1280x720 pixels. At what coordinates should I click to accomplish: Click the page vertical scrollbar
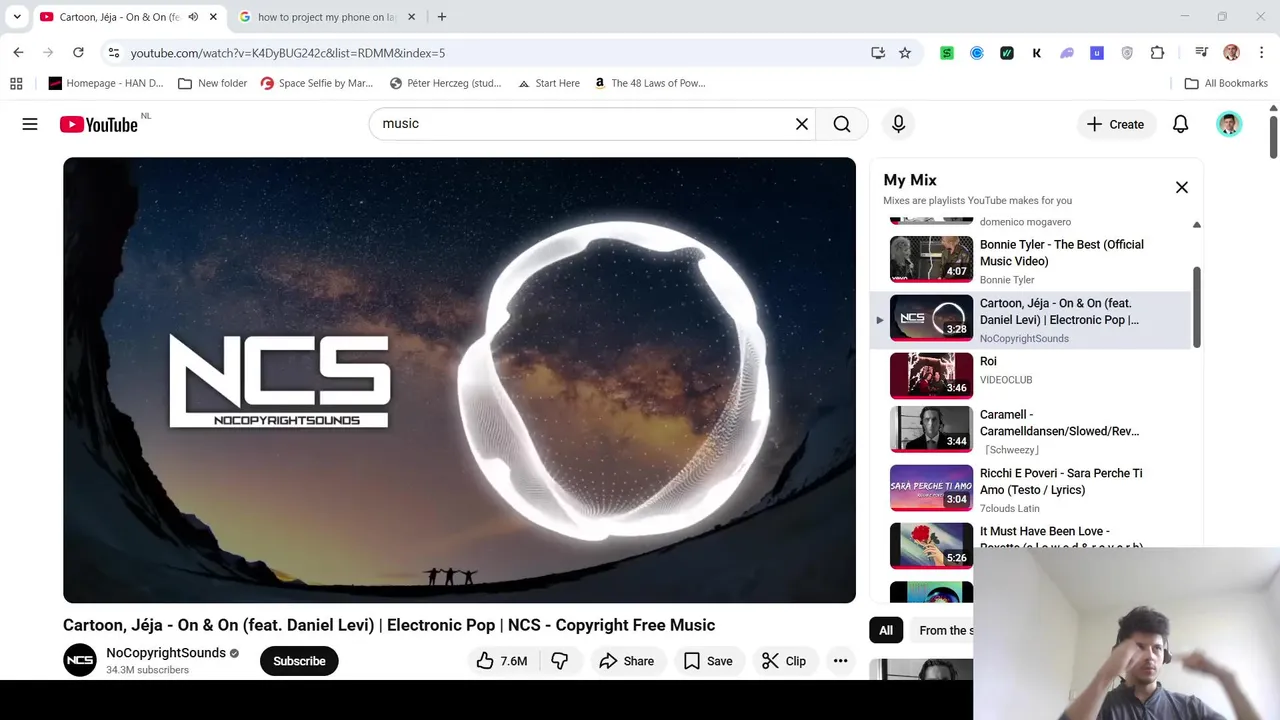tap(1273, 135)
